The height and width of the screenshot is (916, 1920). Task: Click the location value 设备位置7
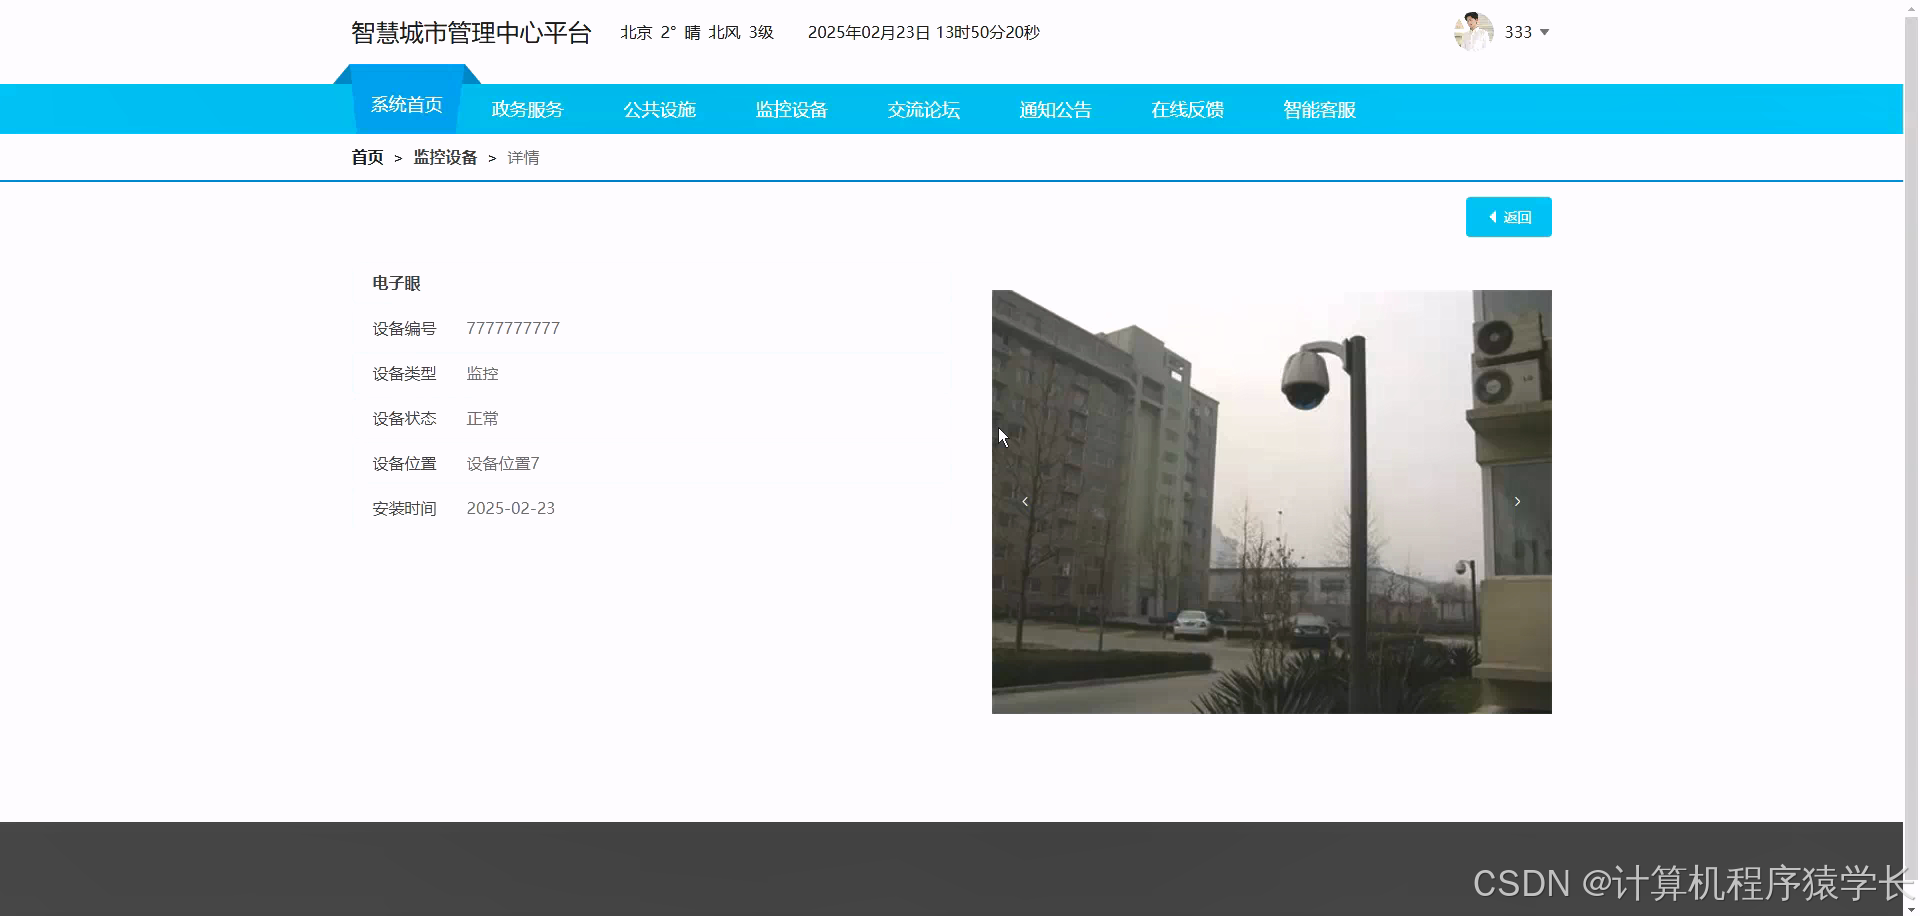coord(503,463)
